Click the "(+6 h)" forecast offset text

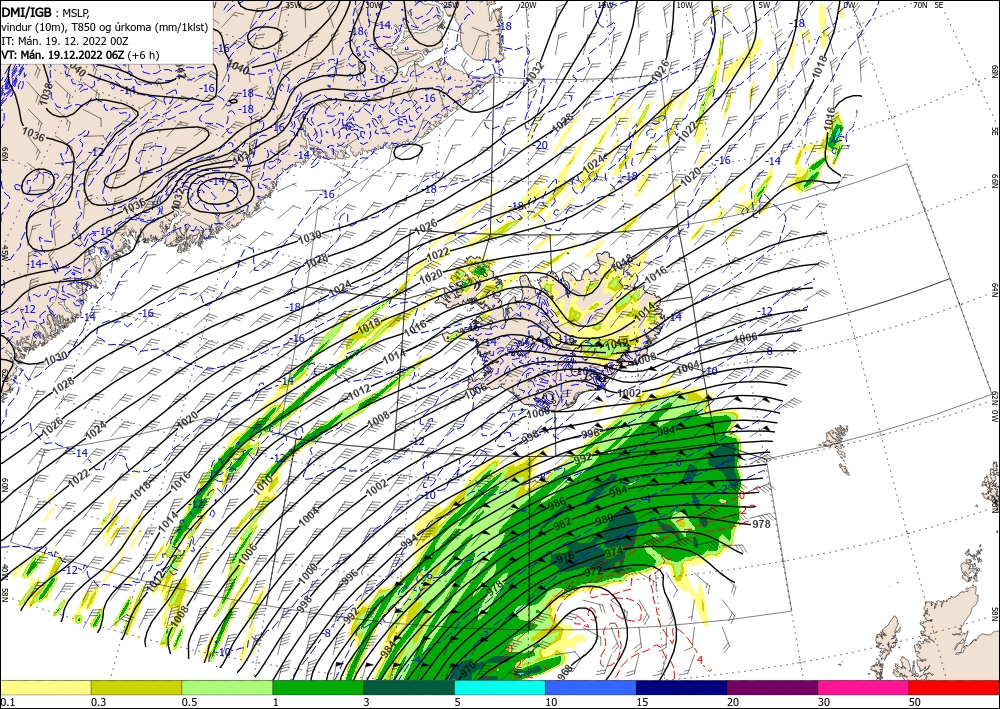click(x=143, y=55)
